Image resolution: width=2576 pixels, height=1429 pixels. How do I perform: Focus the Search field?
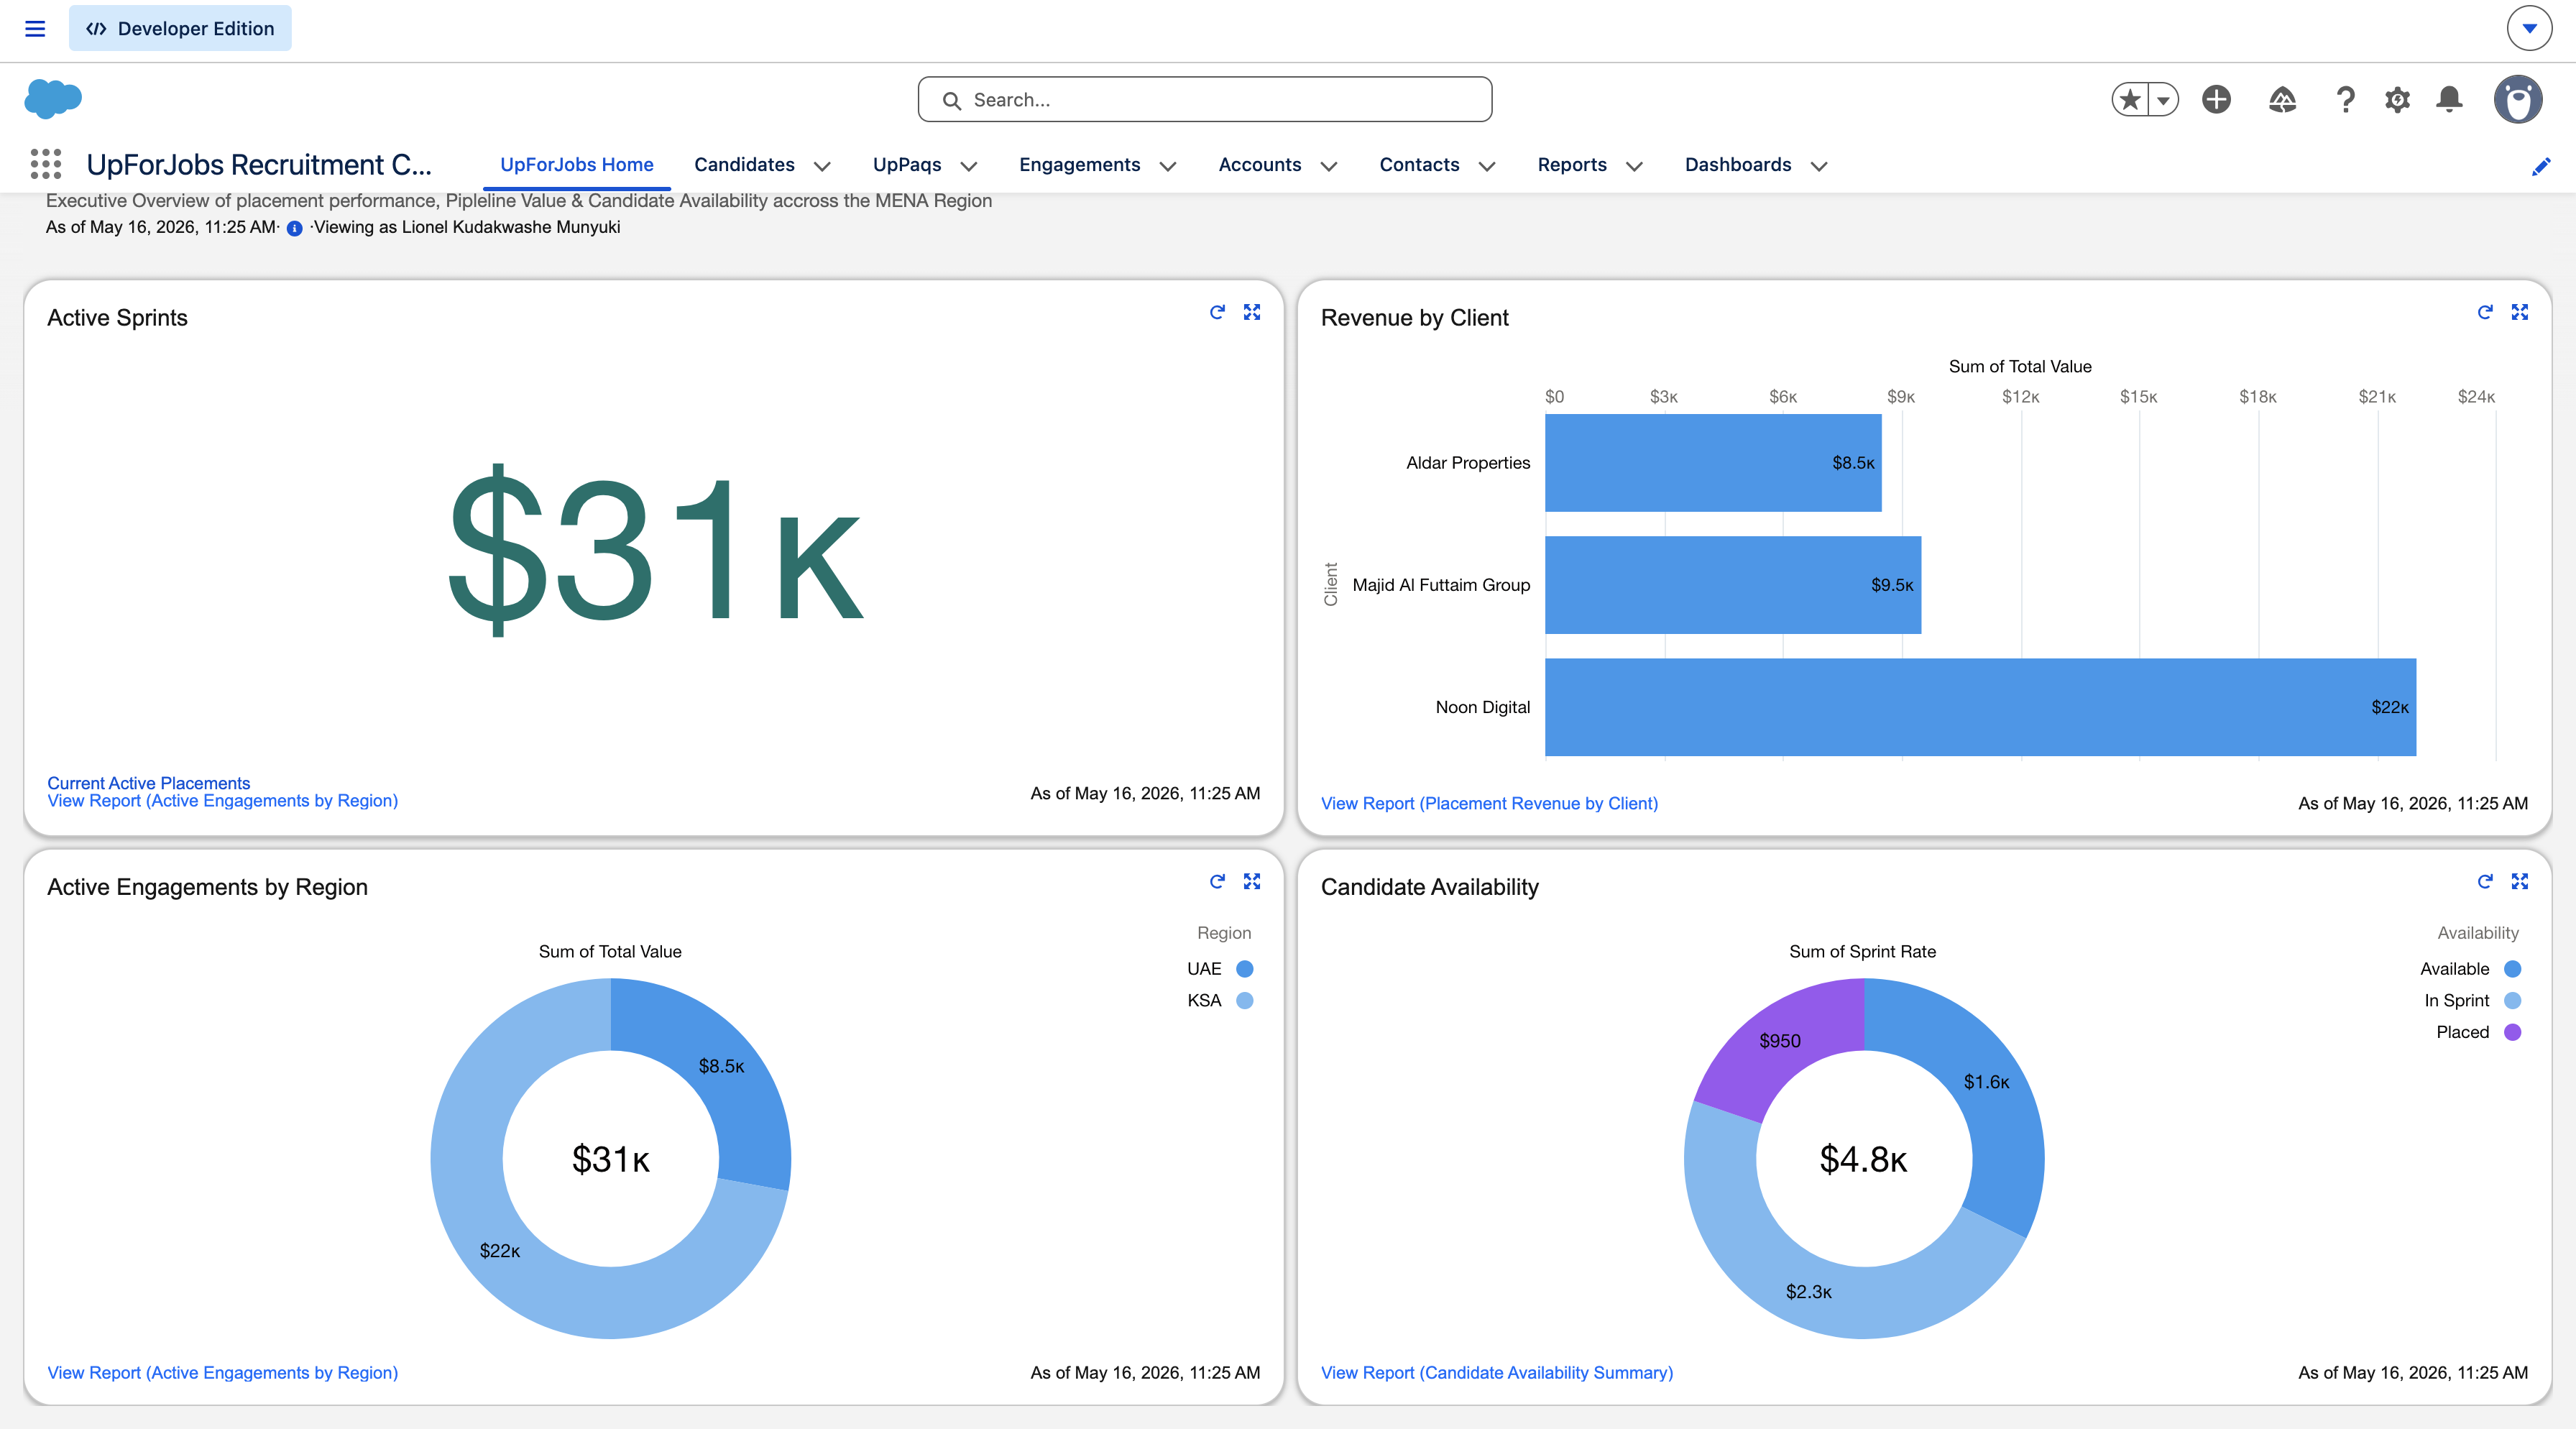[1205, 99]
